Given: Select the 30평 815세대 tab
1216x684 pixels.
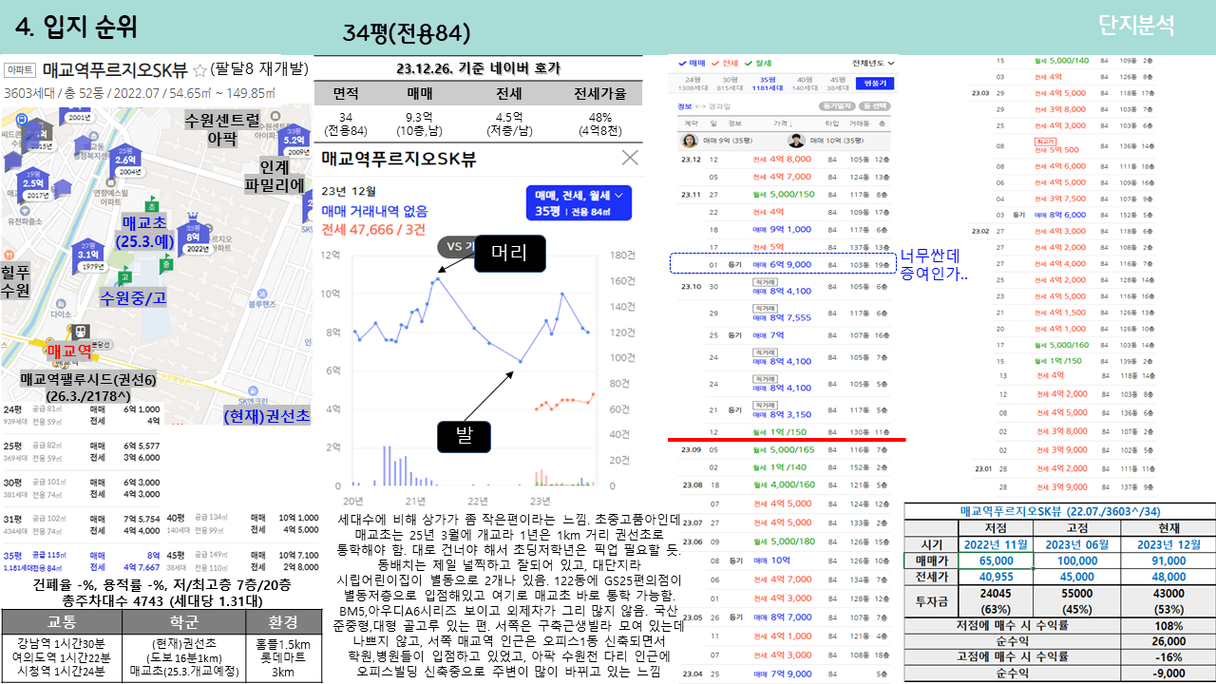Looking at the screenshot, I should tap(730, 83).
